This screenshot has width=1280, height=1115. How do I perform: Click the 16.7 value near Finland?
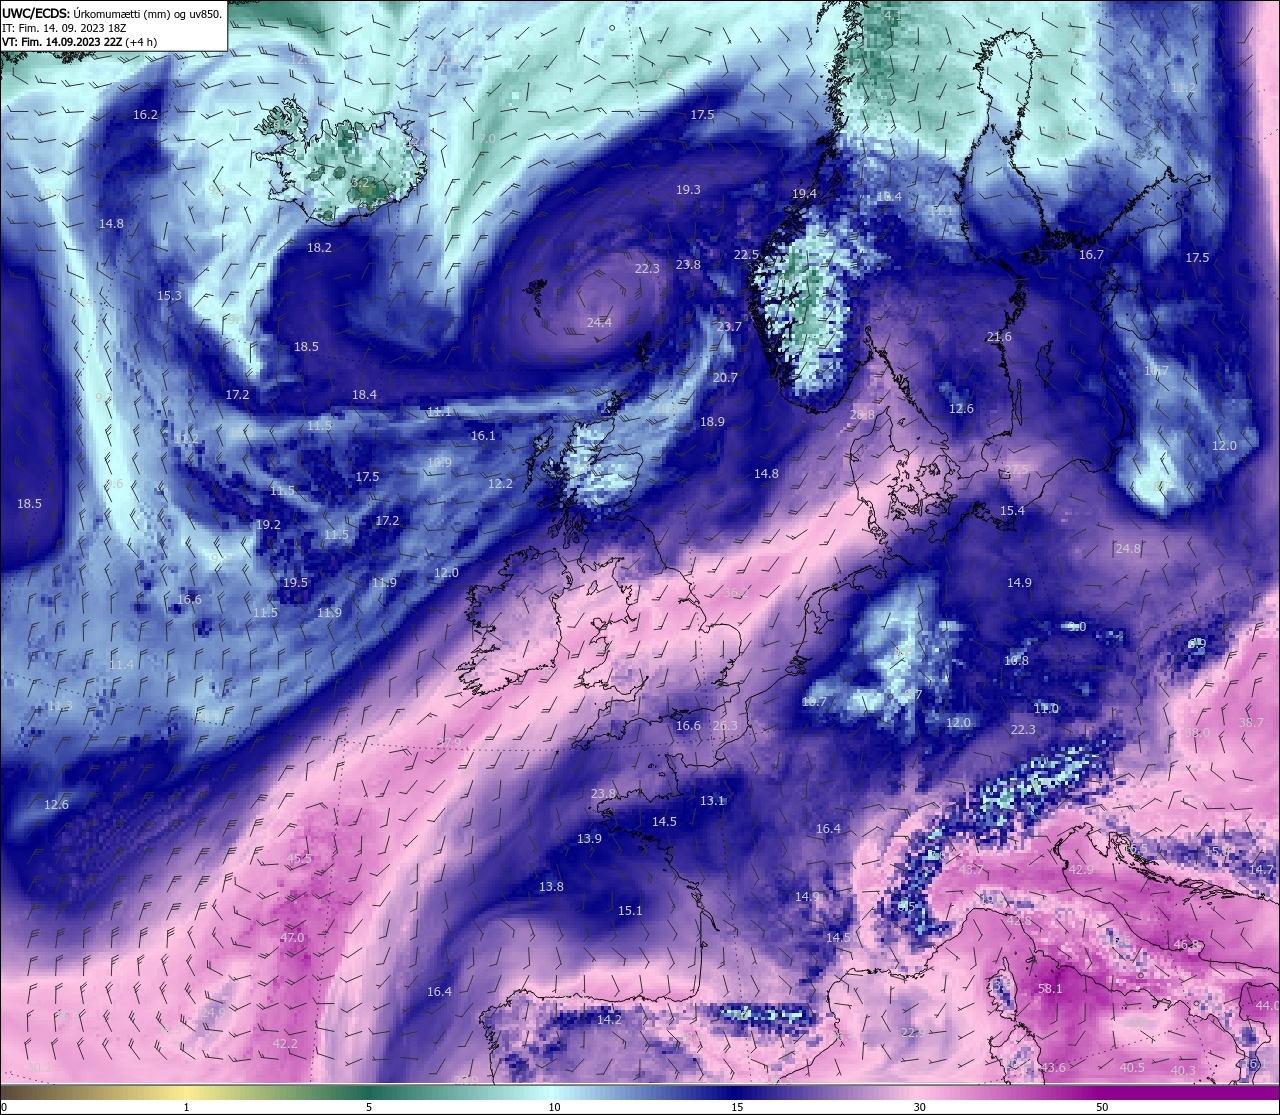click(1091, 255)
